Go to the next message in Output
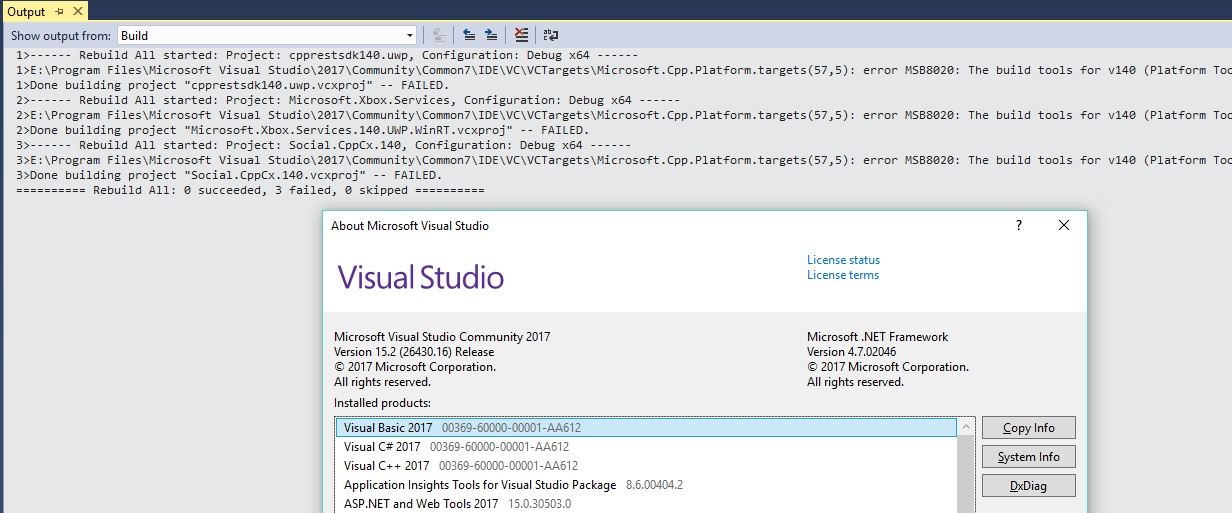The height and width of the screenshot is (513, 1232). [x=491, y=35]
